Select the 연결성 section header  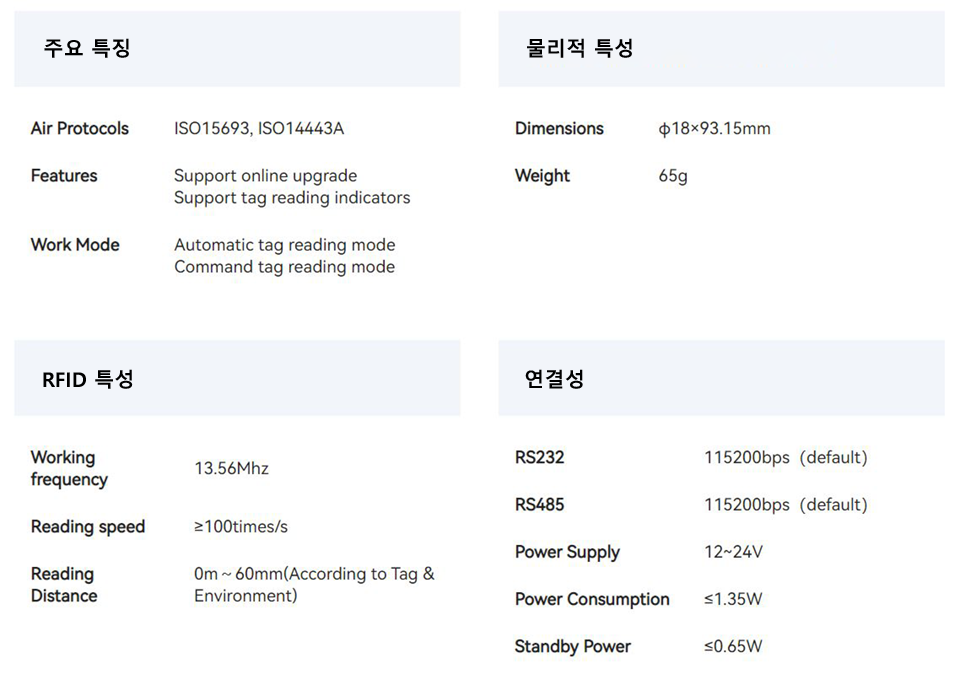tap(554, 379)
